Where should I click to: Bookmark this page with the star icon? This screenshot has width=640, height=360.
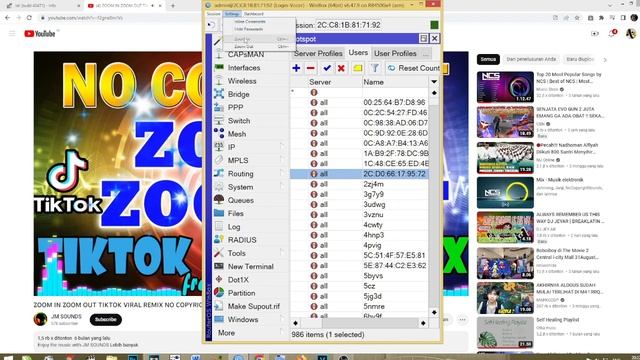point(577,18)
